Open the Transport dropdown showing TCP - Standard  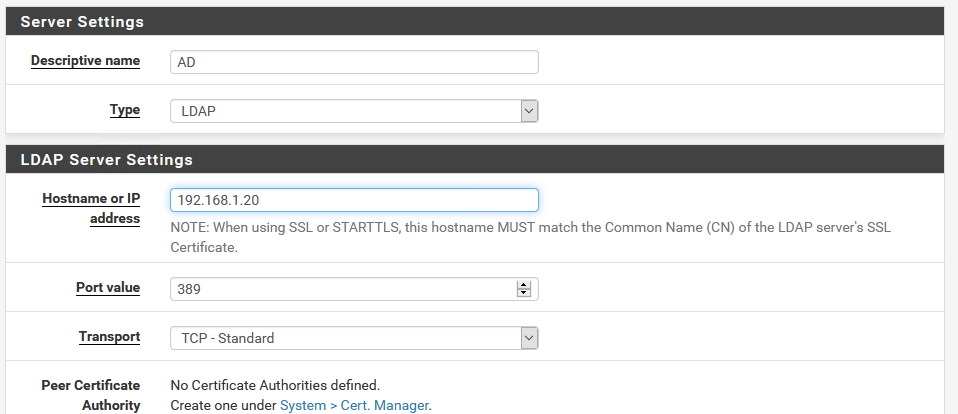[x=354, y=338]
